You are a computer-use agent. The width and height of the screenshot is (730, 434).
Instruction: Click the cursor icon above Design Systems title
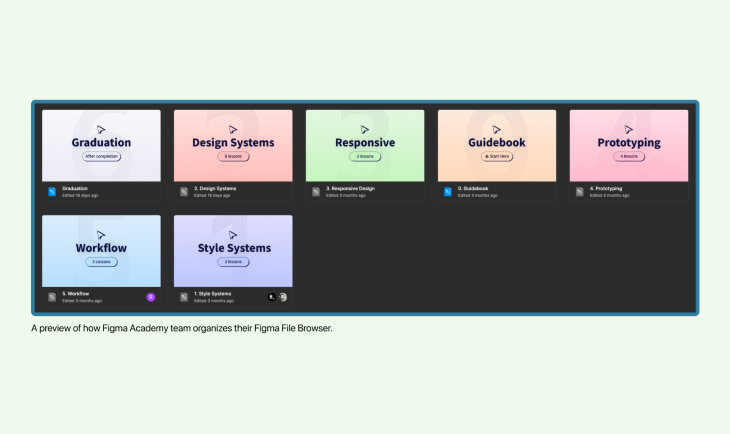coord(233,129)
